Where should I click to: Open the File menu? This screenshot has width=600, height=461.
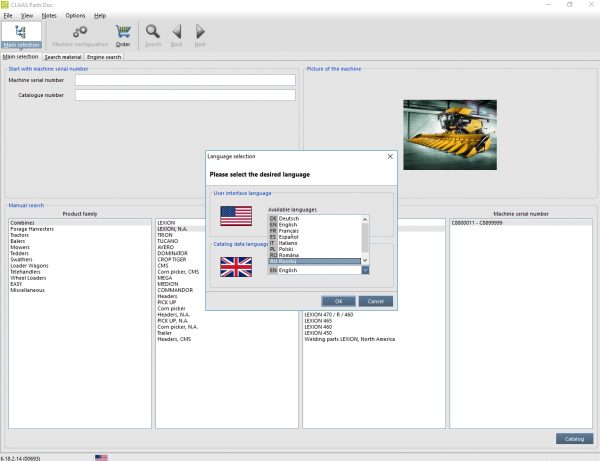(8, 16)
